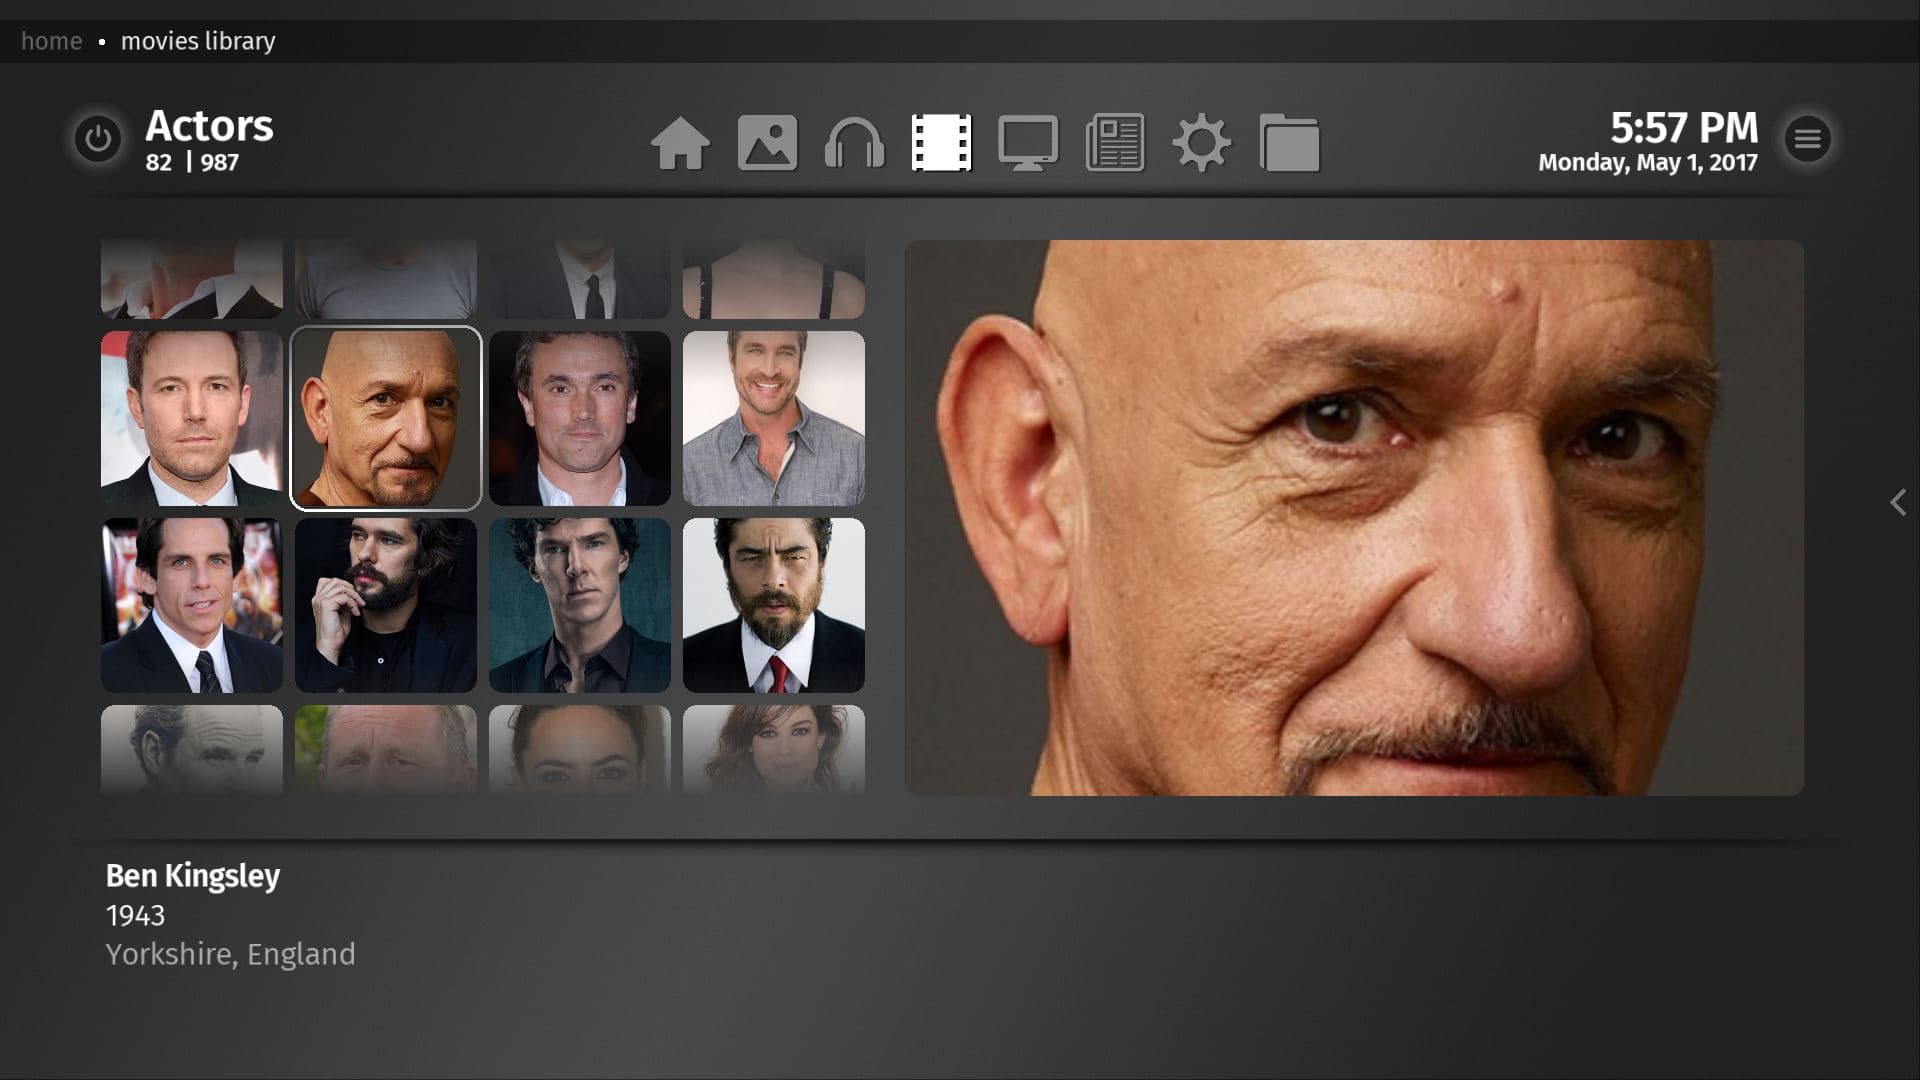Select the faded black-and-white older man thumbnail
The image size is (1920, 1080).
192,750
